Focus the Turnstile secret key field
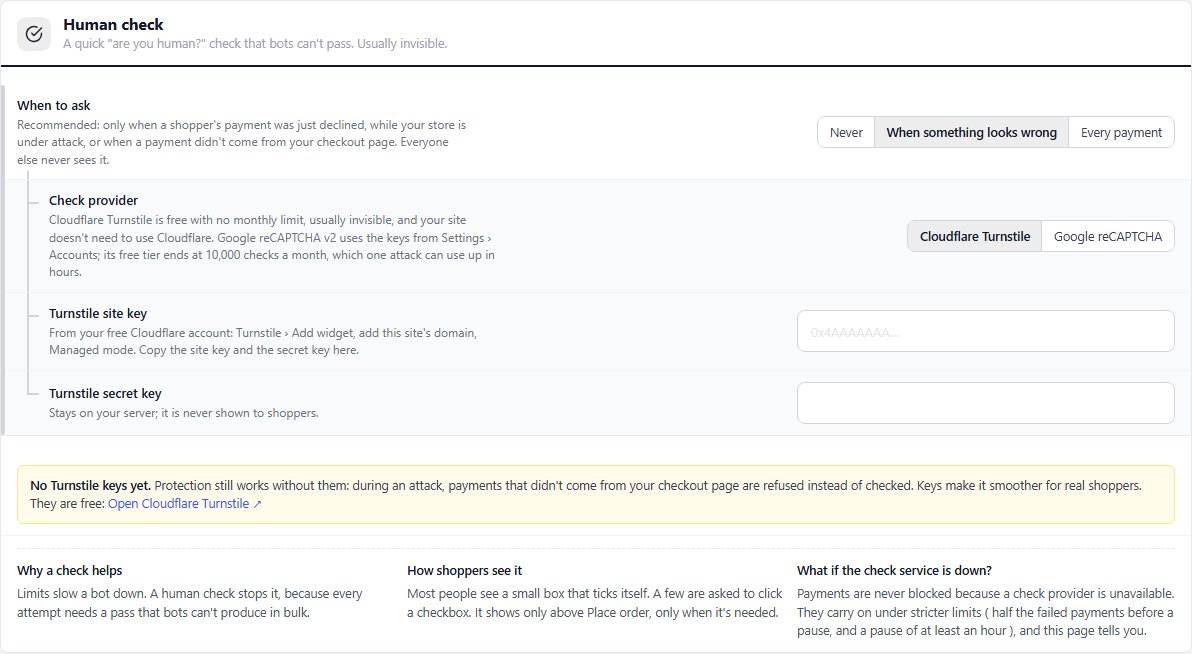This screenshot has height=654, width=1192. click(x=985, y=403)
